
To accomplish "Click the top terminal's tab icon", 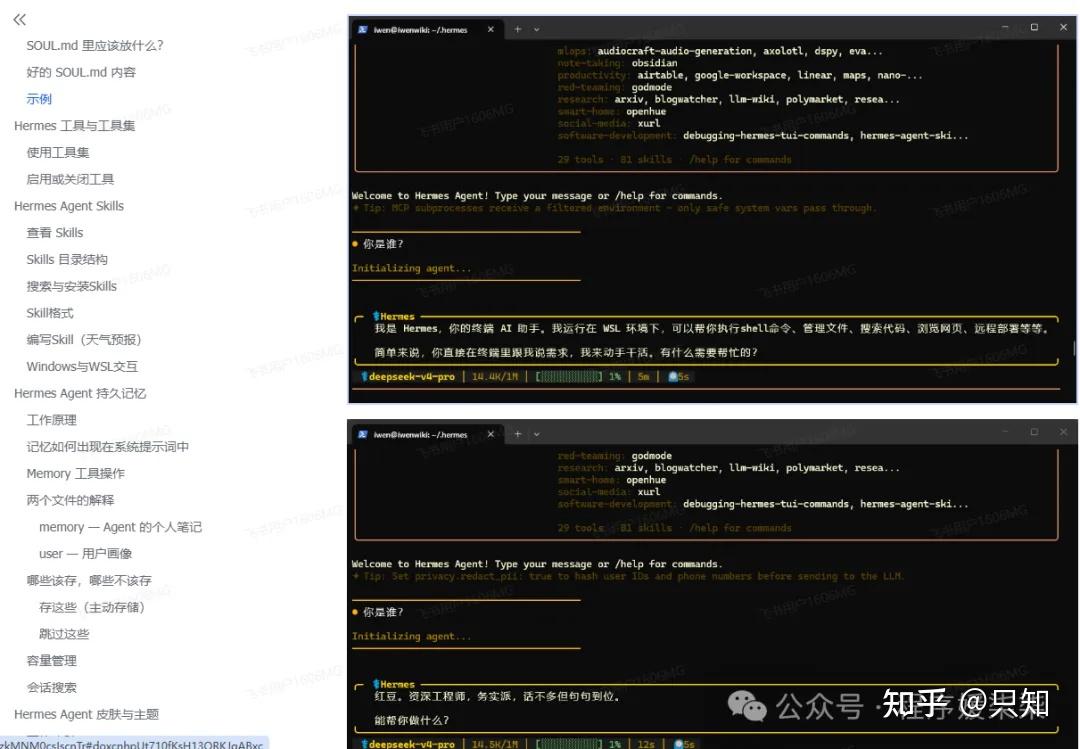I will [363, 30].
